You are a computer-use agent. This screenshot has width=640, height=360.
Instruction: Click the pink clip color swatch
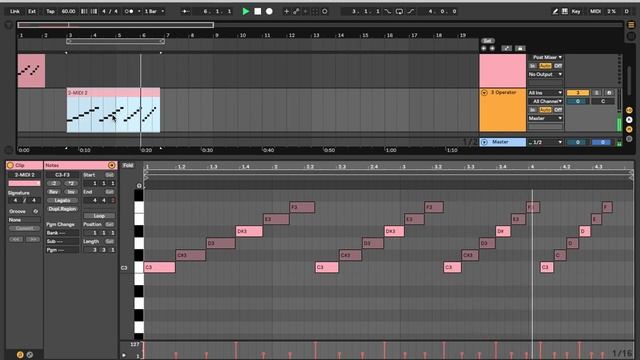[24, 183]
